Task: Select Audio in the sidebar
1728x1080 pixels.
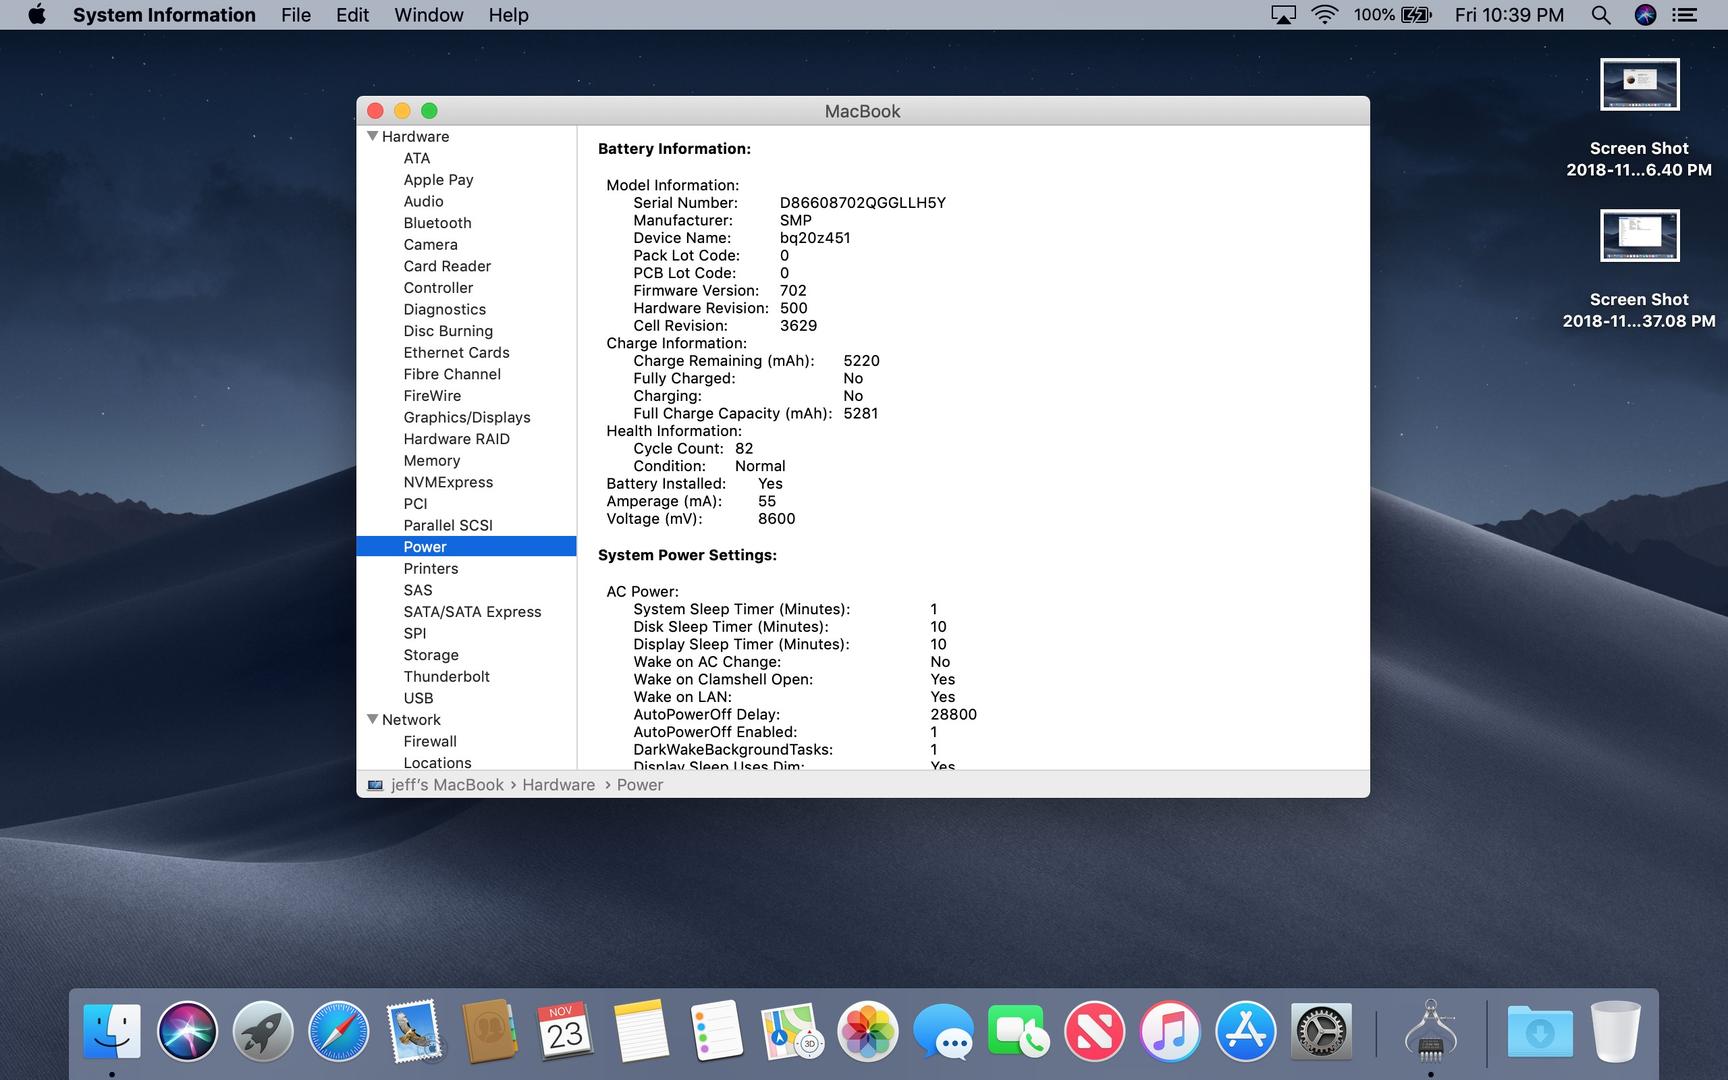Action: [423, 201]
